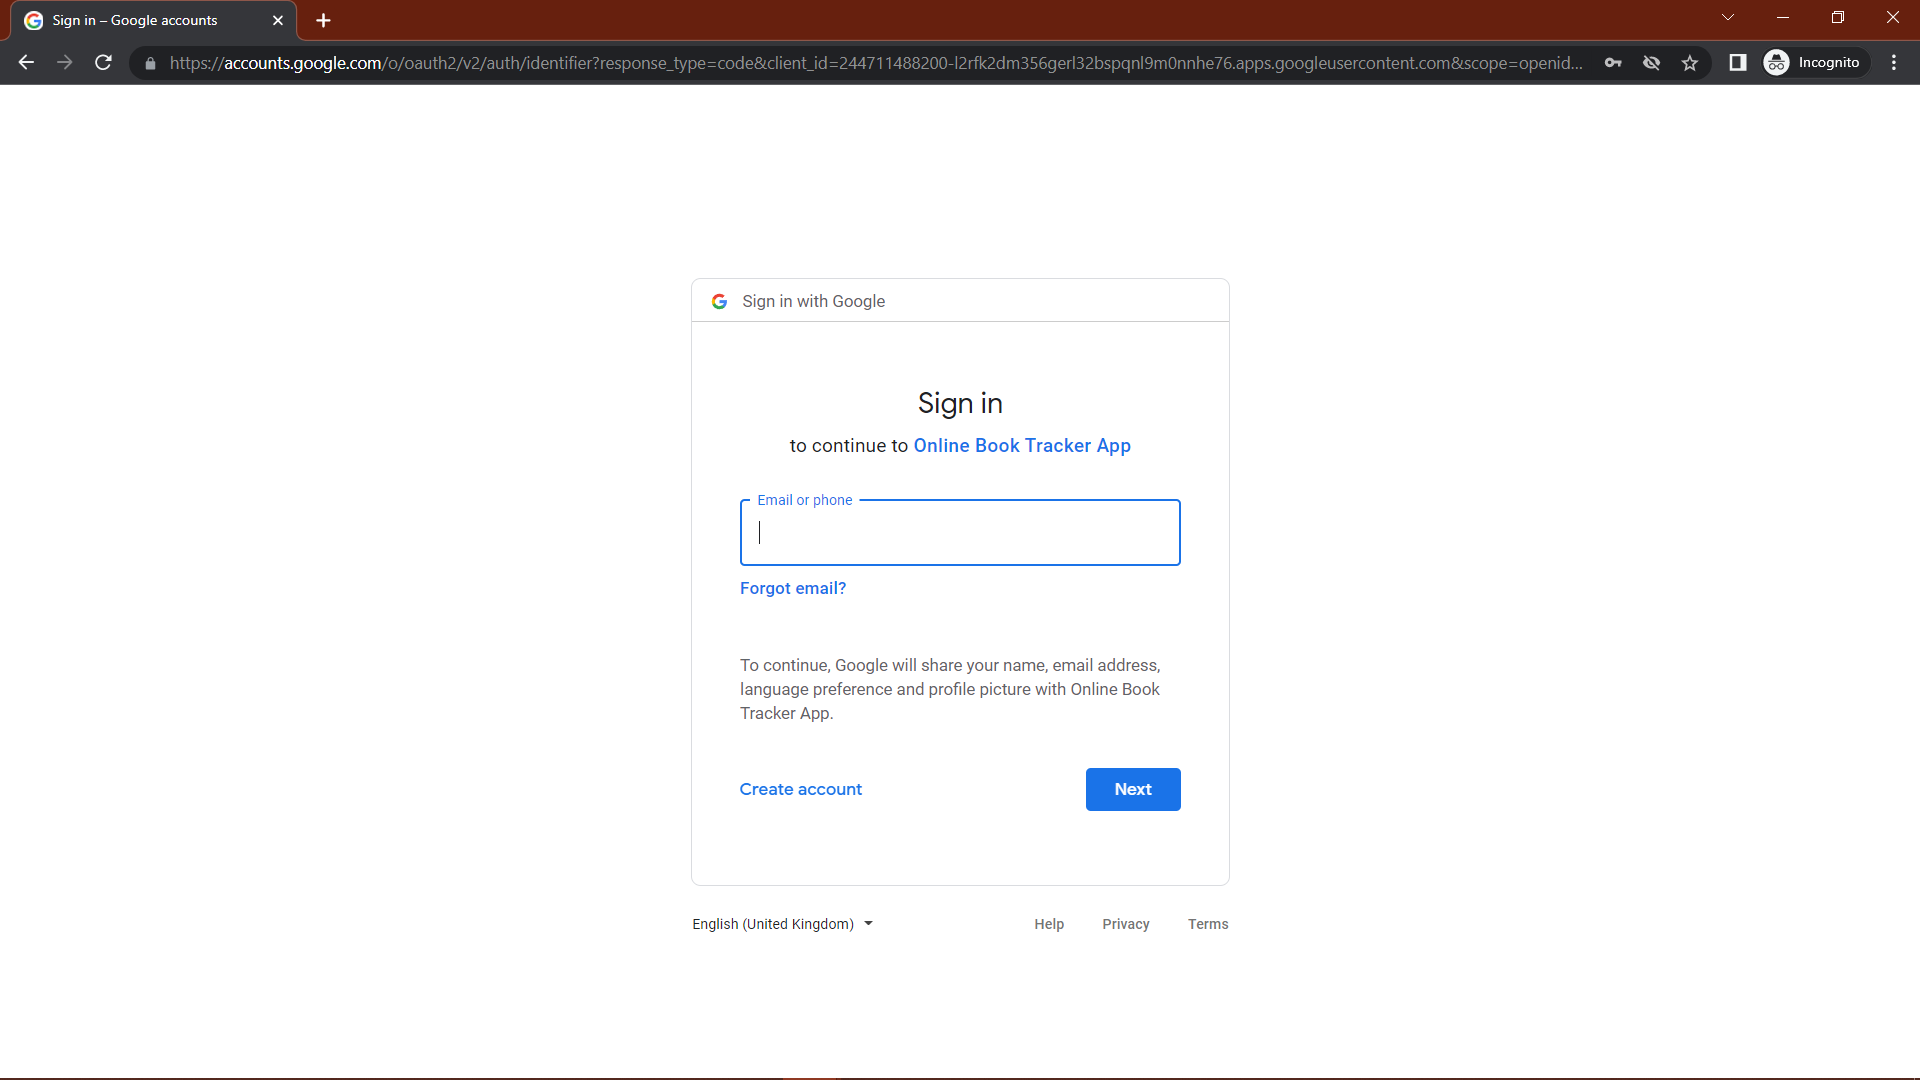
Task: Reload the current page
Action: point(103,62)
